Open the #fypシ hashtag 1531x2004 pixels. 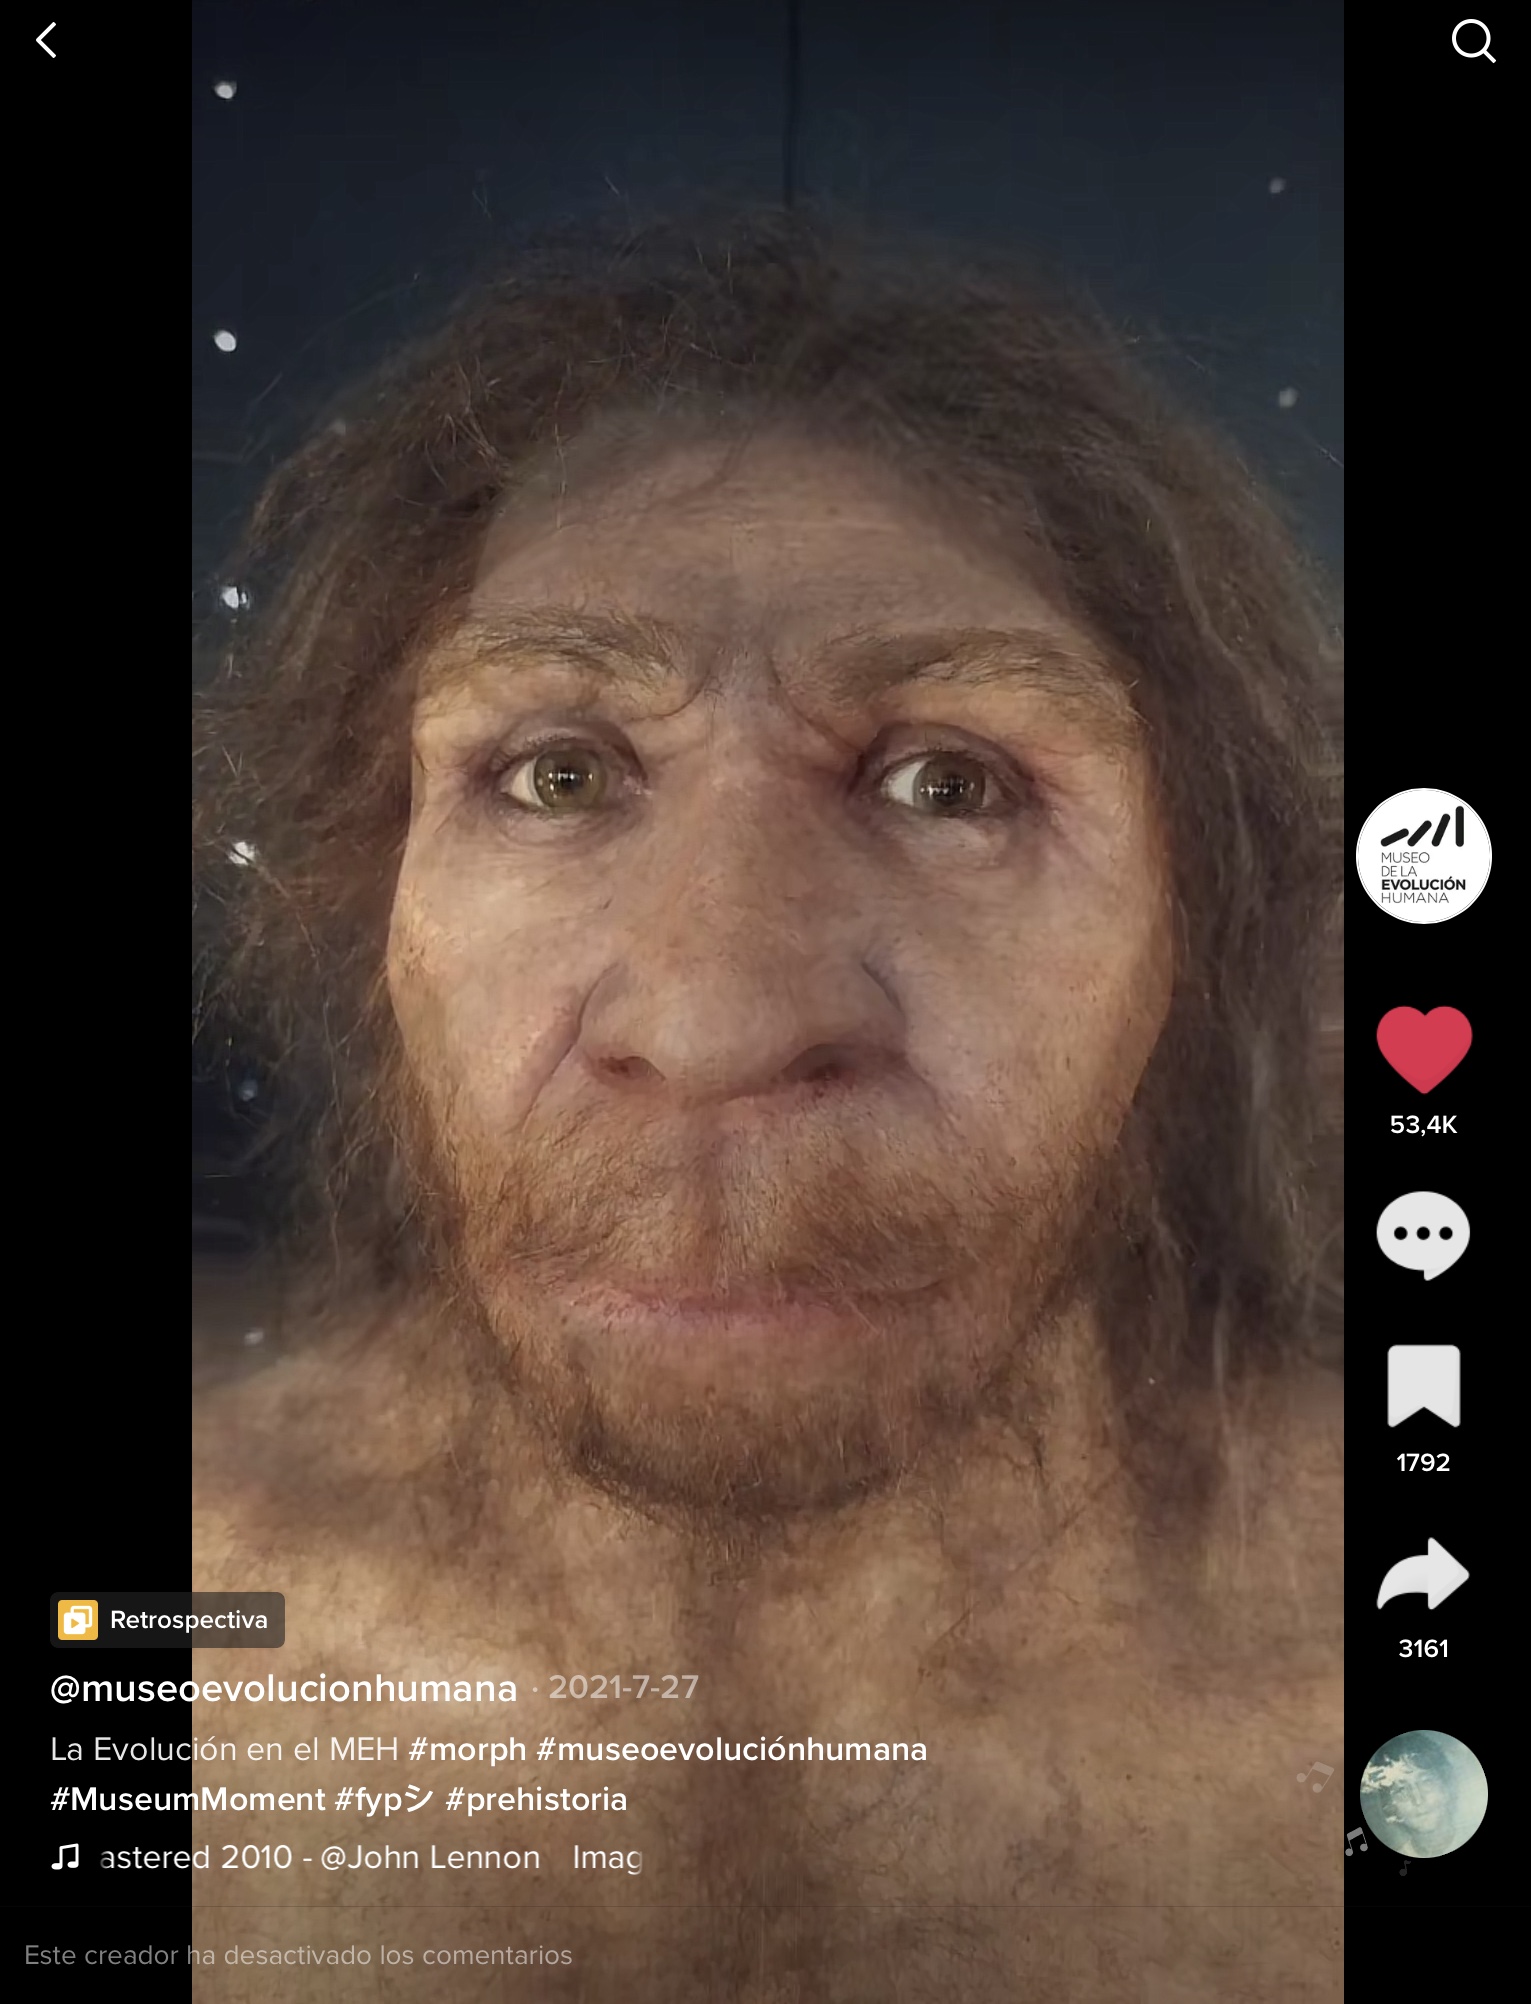(384, 1799)
